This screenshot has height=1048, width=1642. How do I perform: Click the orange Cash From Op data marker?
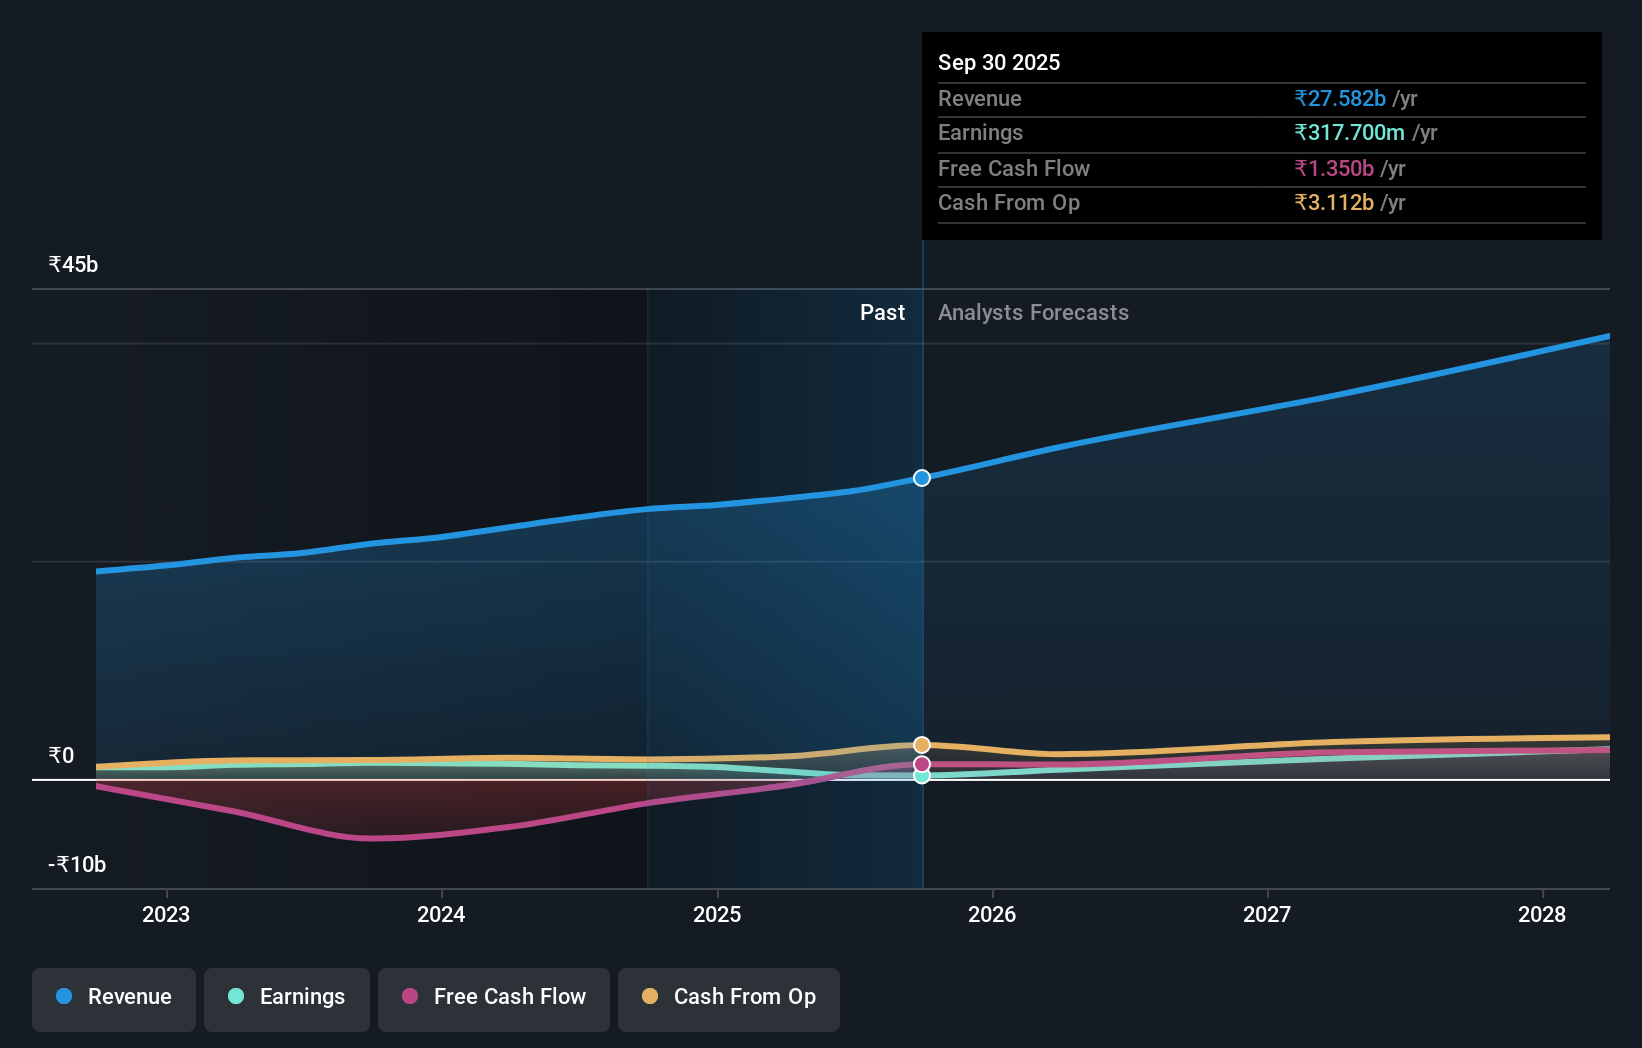pos(921,744)
